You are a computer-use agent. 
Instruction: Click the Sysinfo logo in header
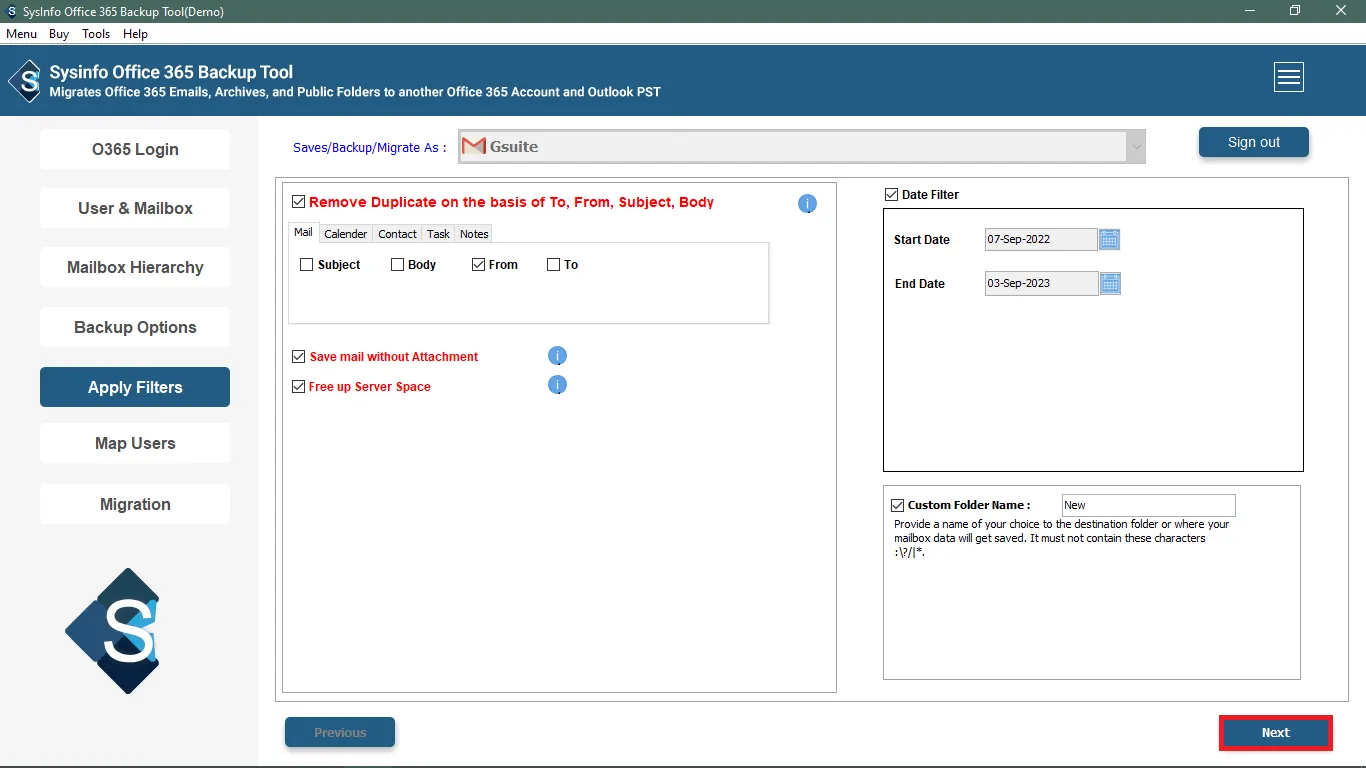coord(25,80)
